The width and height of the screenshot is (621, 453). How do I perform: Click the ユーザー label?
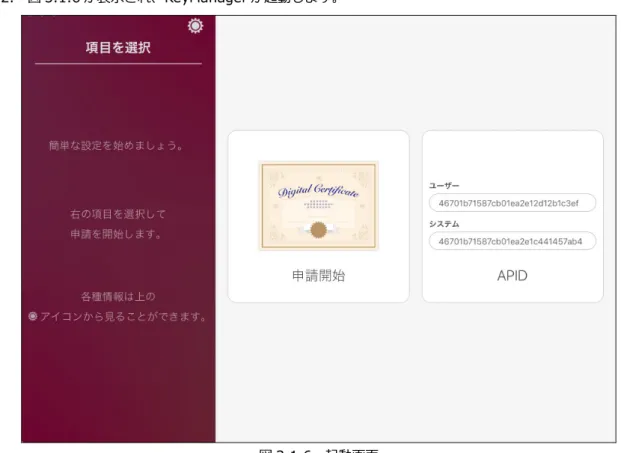tap(444, 185)
